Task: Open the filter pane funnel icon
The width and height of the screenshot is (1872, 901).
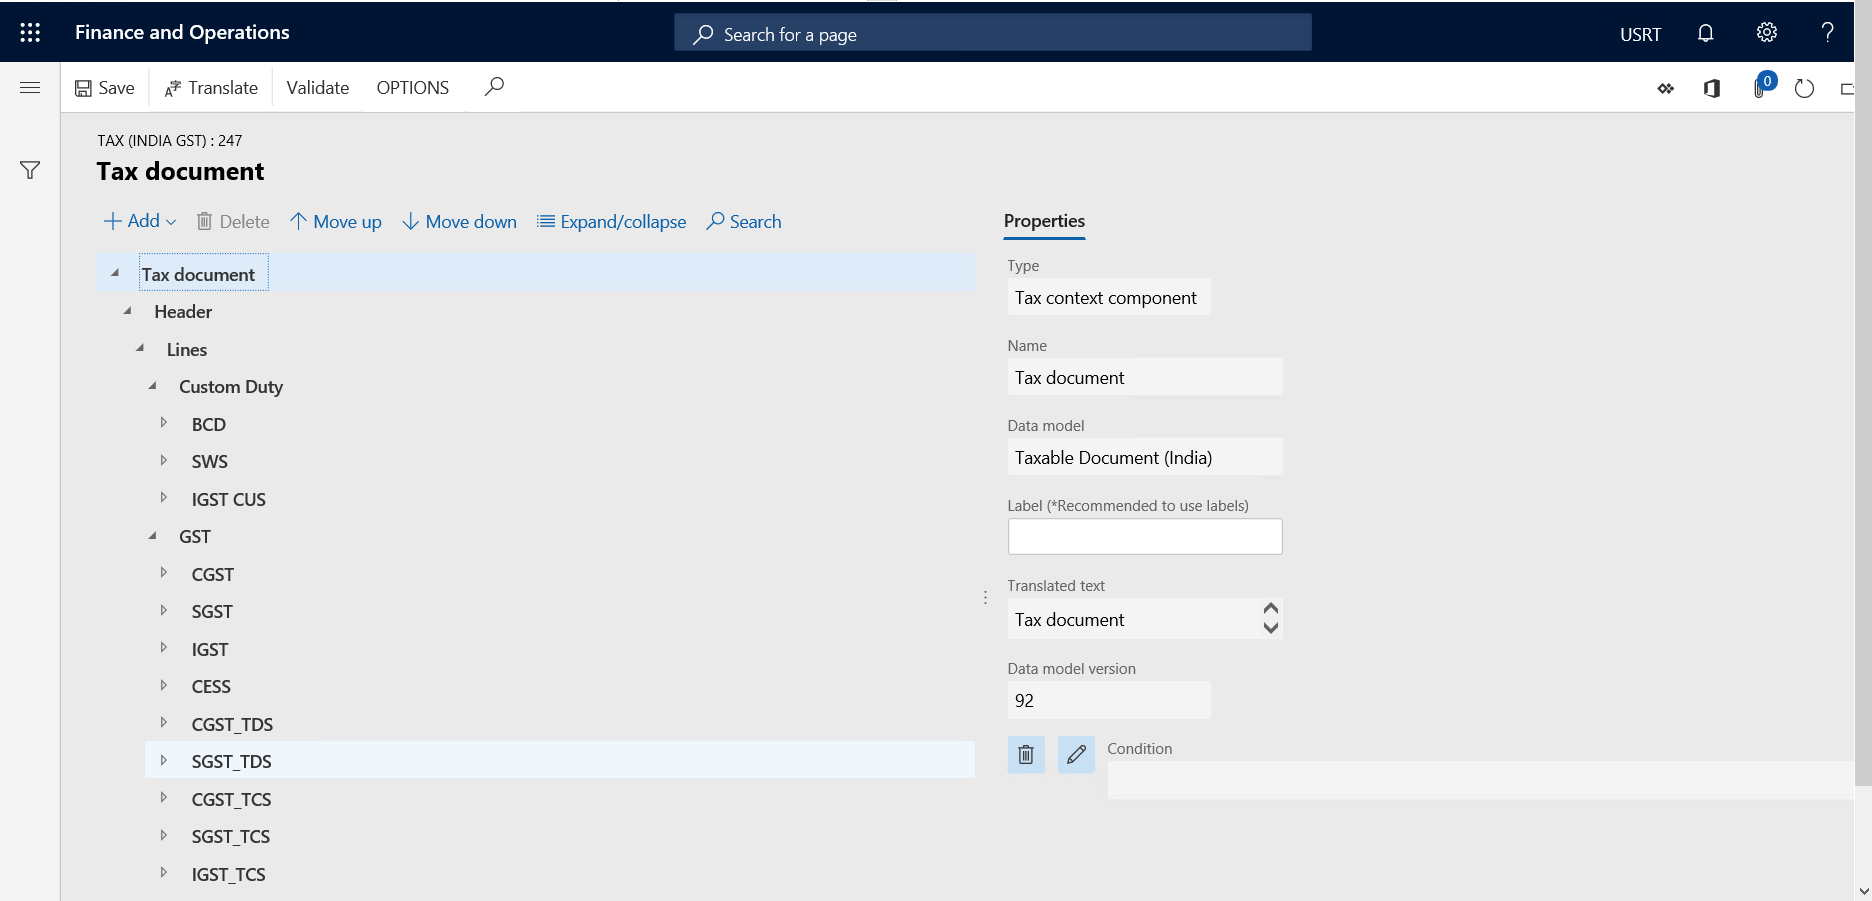Action: pos(30,171)
